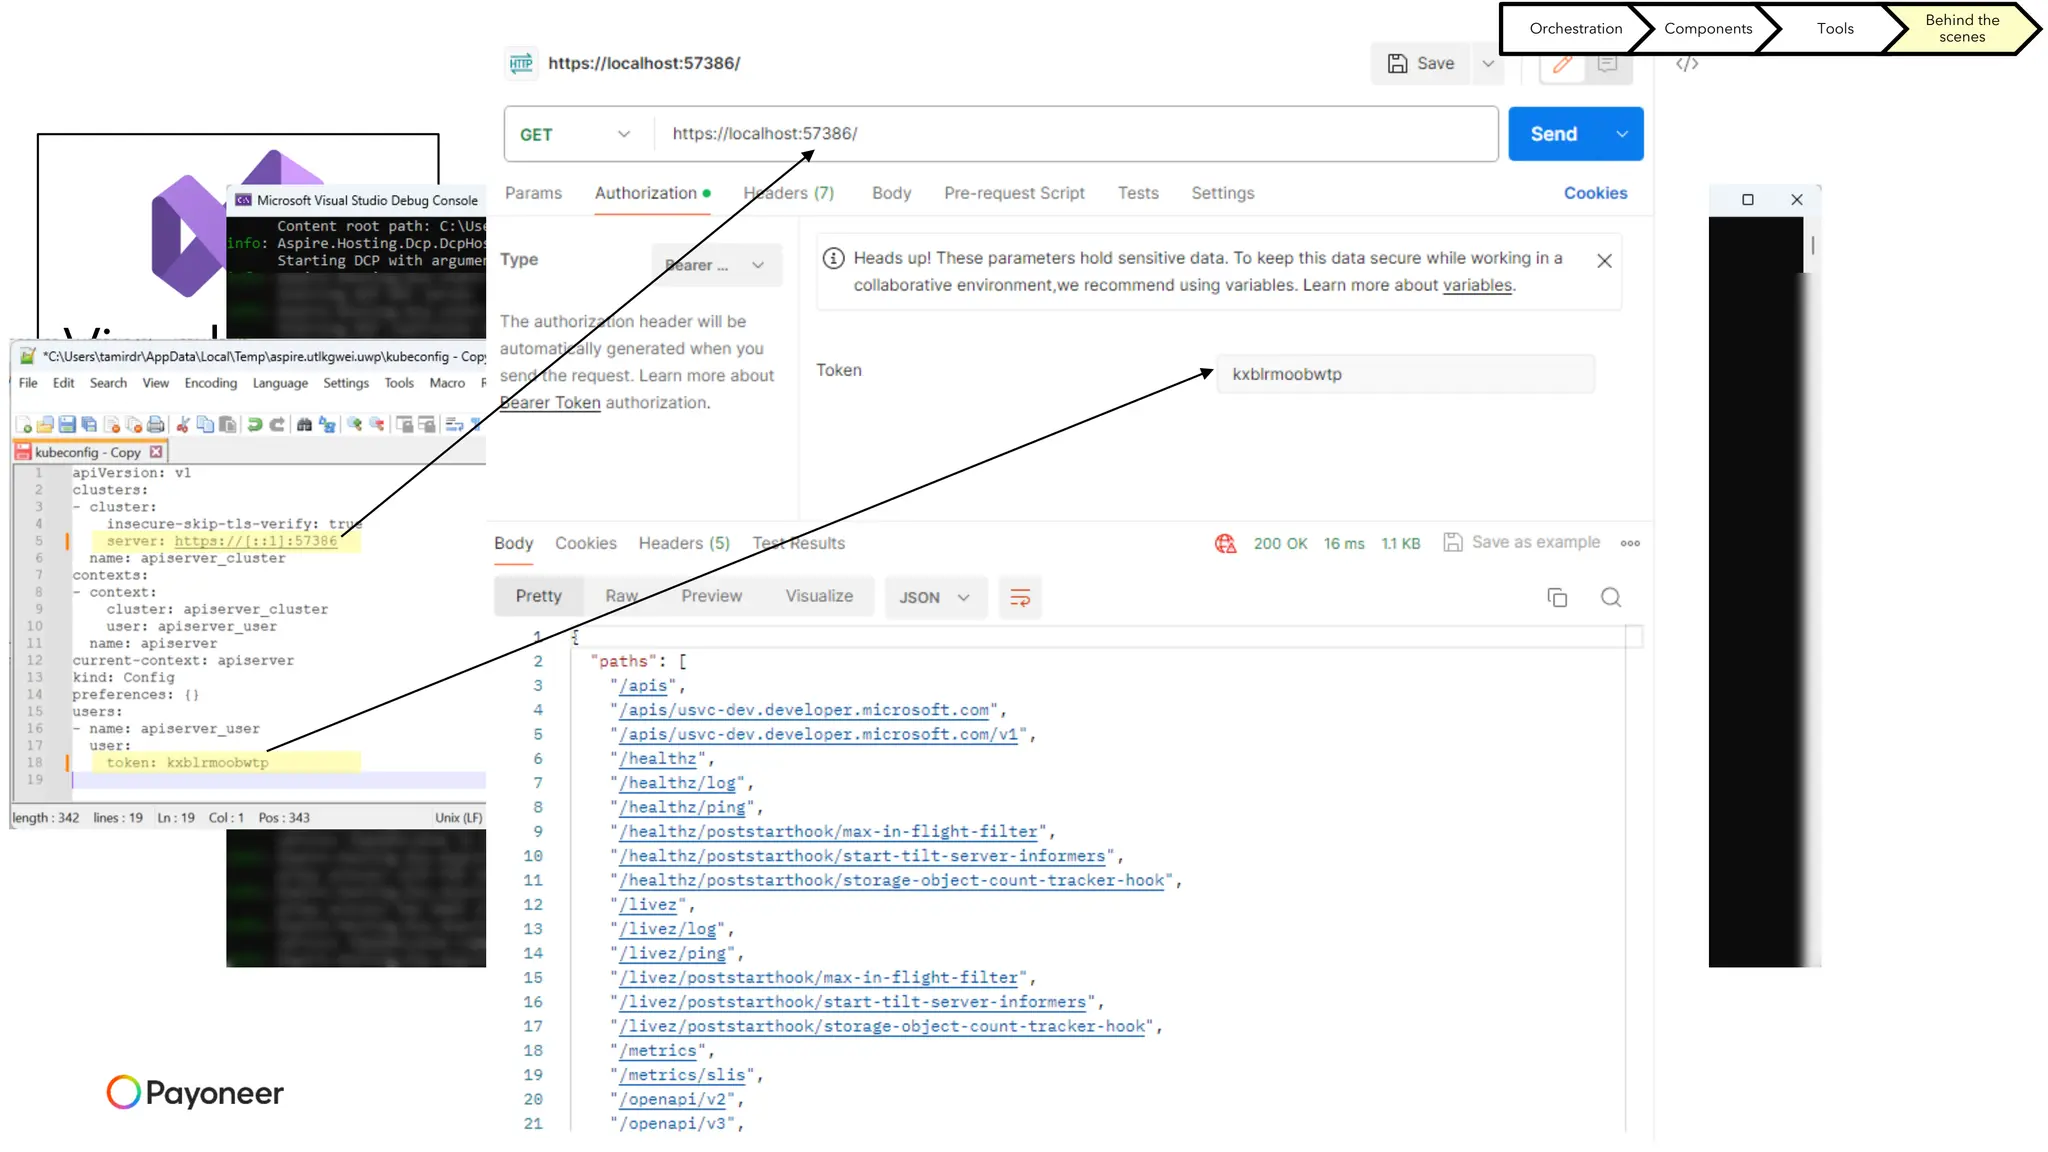Open the Macro menu in Notepad++
2048x1152 pixels.
pos(447,383)
